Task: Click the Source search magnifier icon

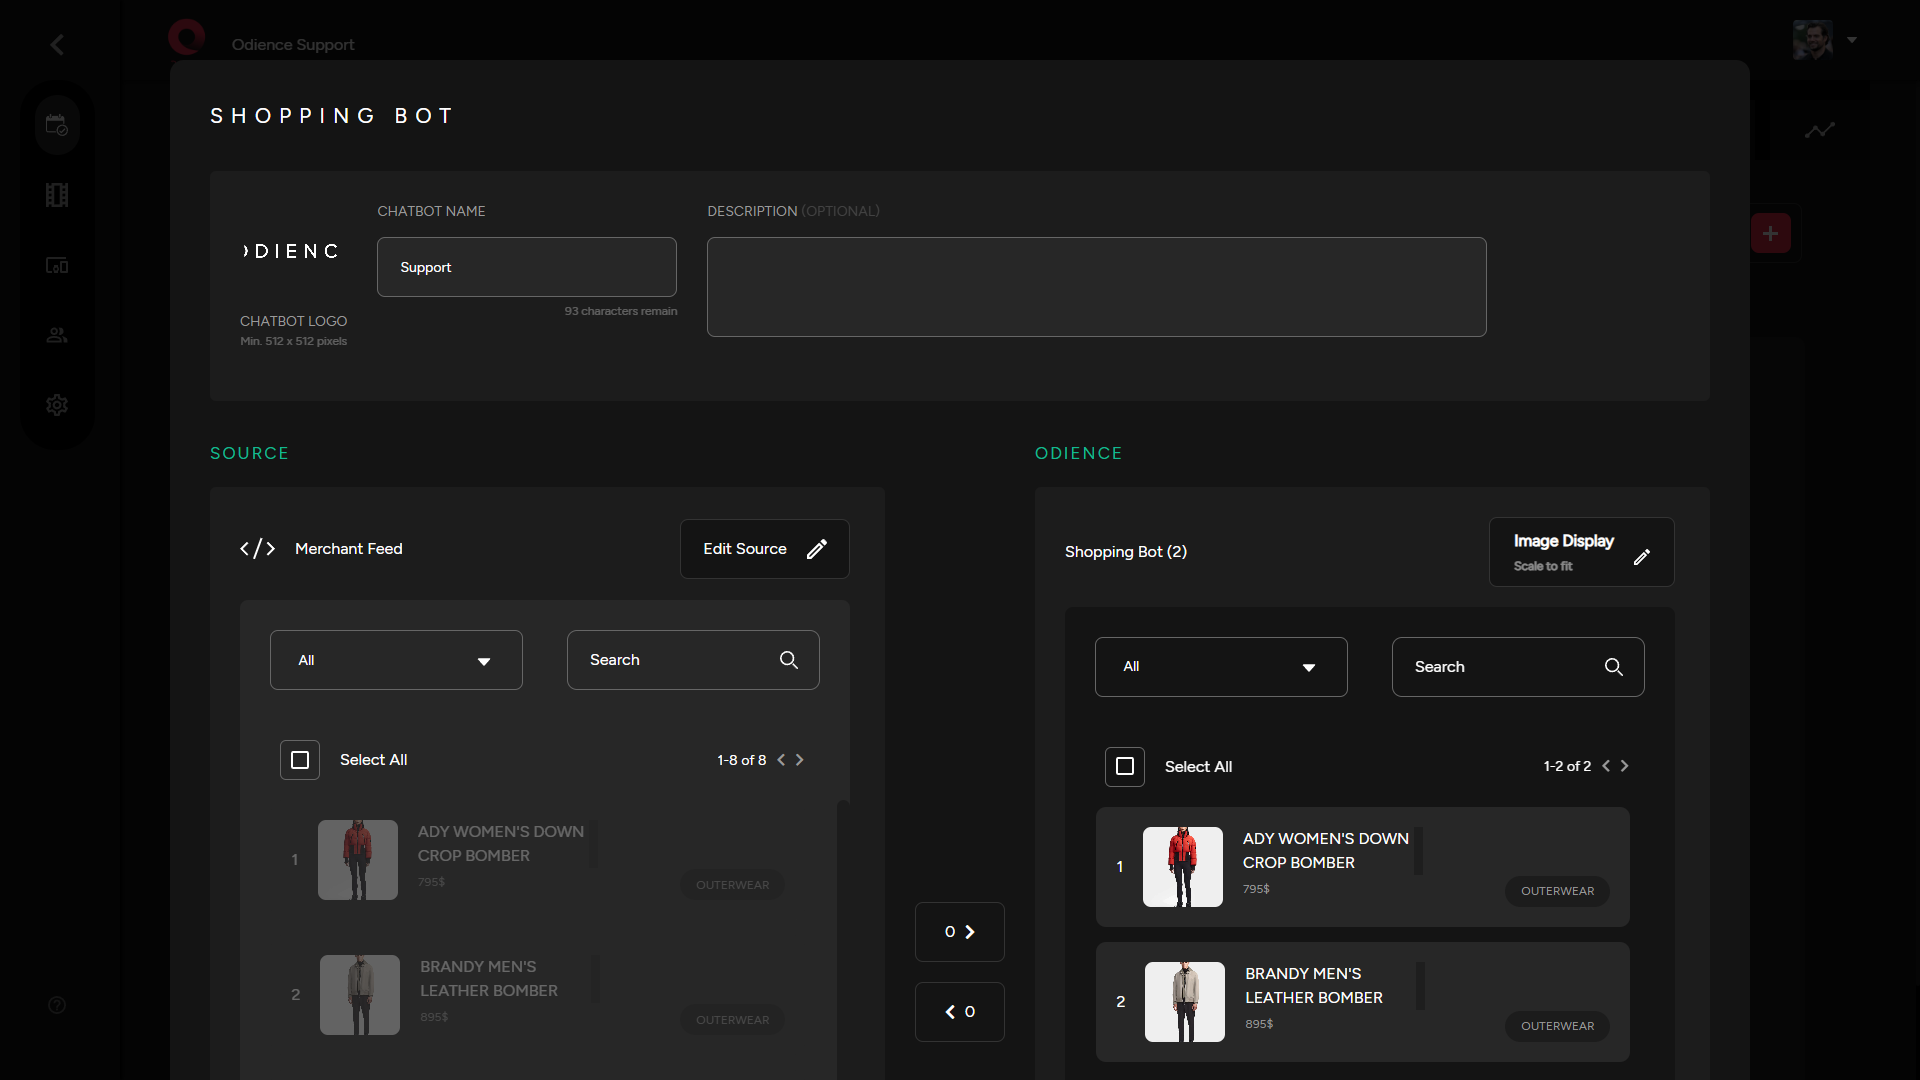Action: tap(789, 660)
